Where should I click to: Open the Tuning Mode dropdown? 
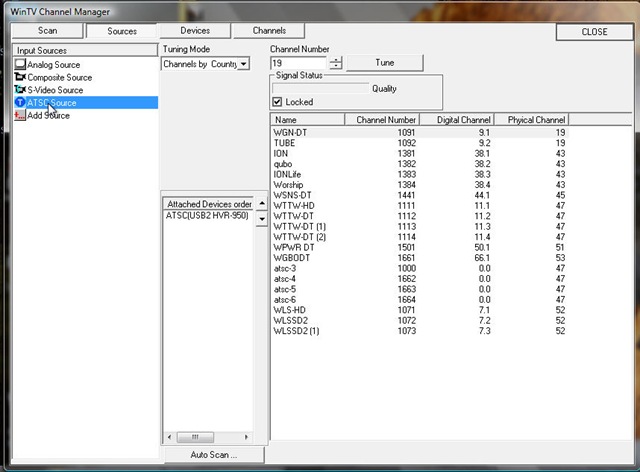coord(243,64)
